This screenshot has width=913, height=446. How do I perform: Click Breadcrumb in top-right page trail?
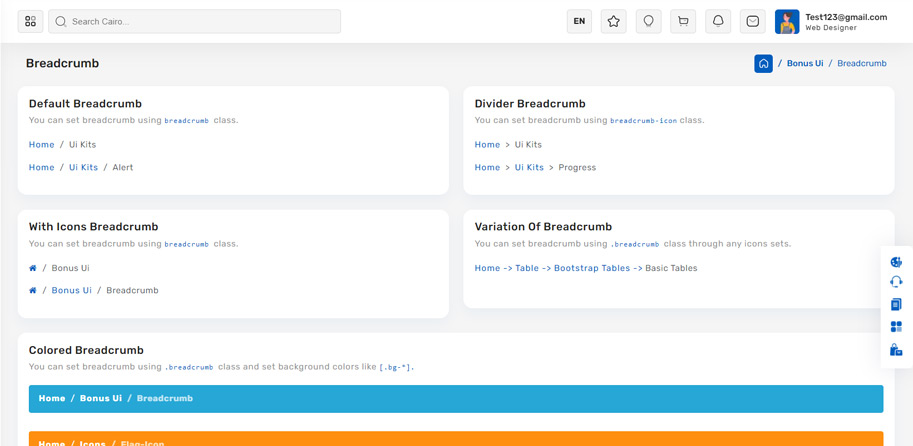click(862, 63)
